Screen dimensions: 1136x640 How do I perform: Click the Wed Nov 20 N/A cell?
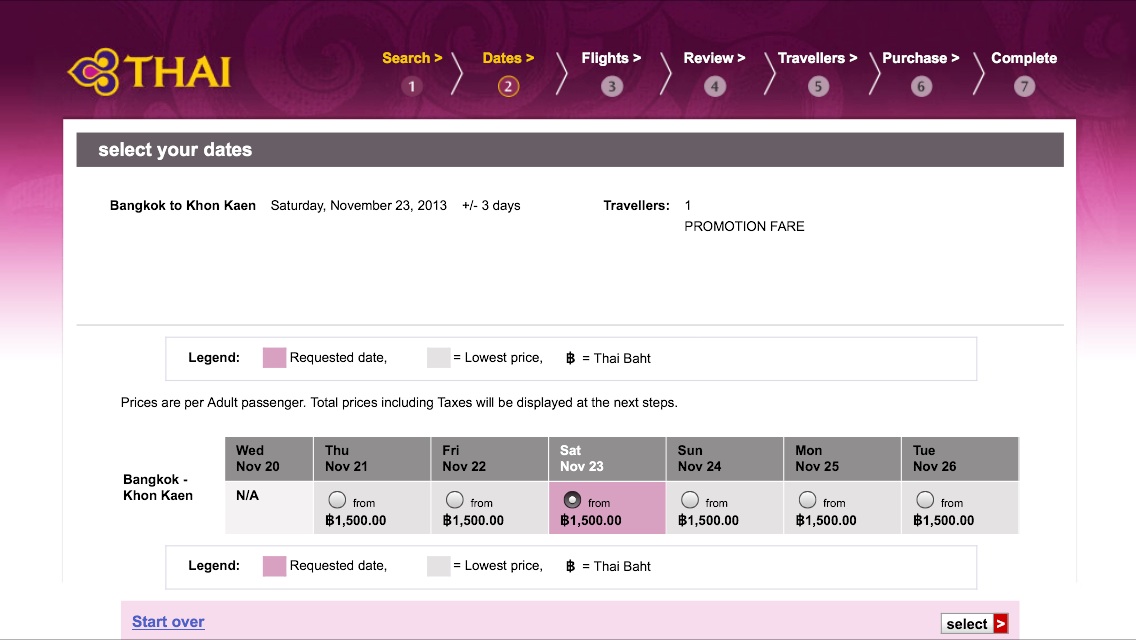click(268, 508)
